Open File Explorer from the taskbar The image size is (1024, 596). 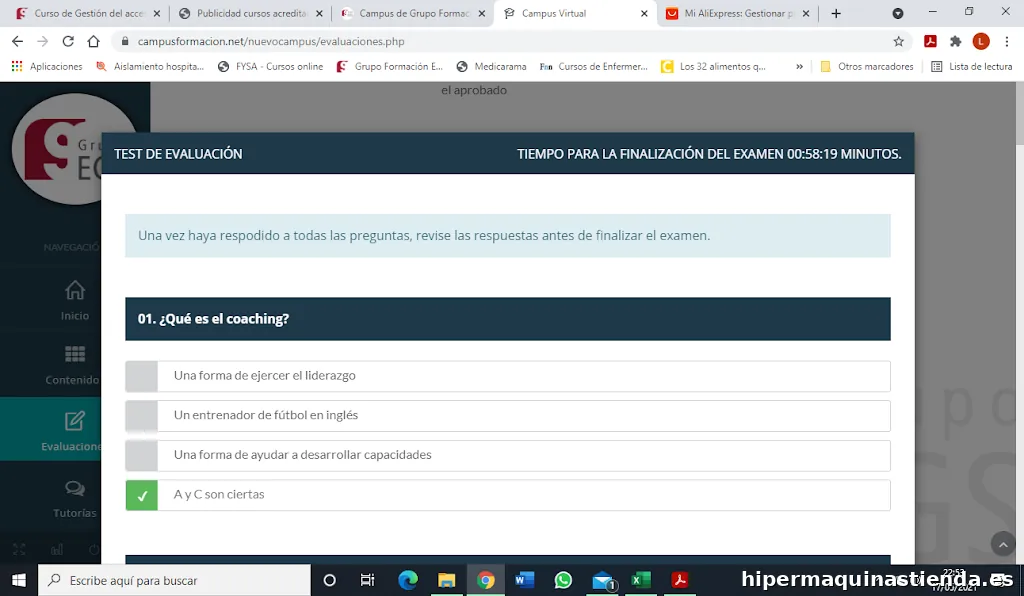coord(447,580)
